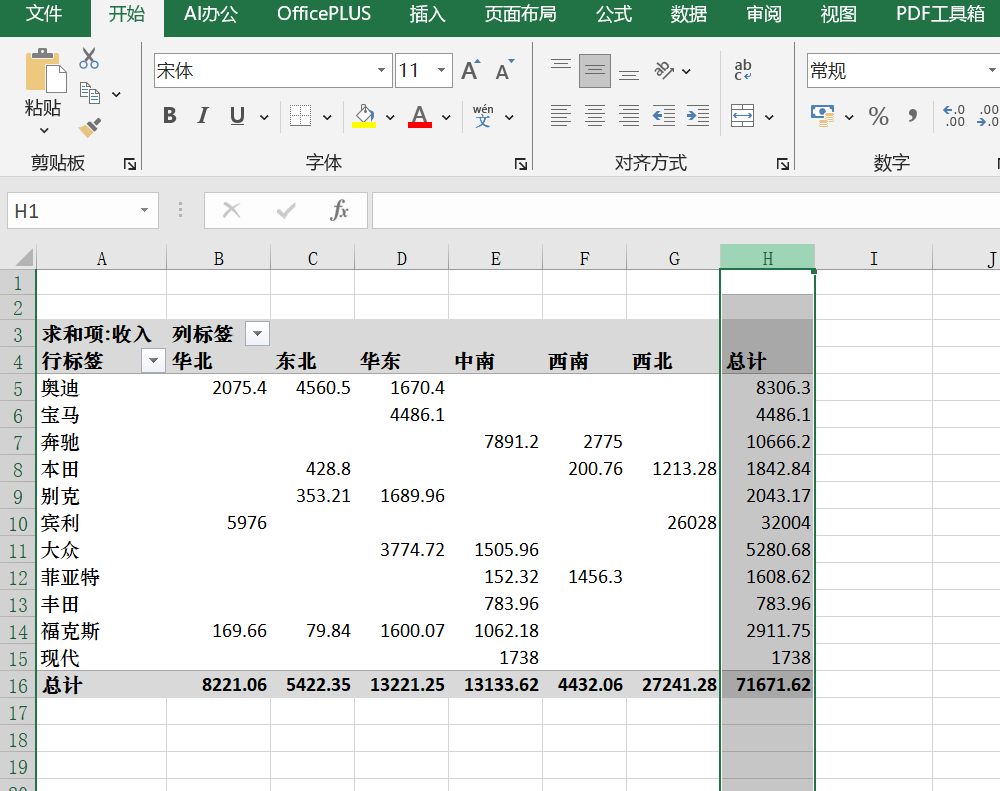The width and height of the screenshot is (1000, 791).
Task: Open the AI办公 tab
Action: point(210,13)
